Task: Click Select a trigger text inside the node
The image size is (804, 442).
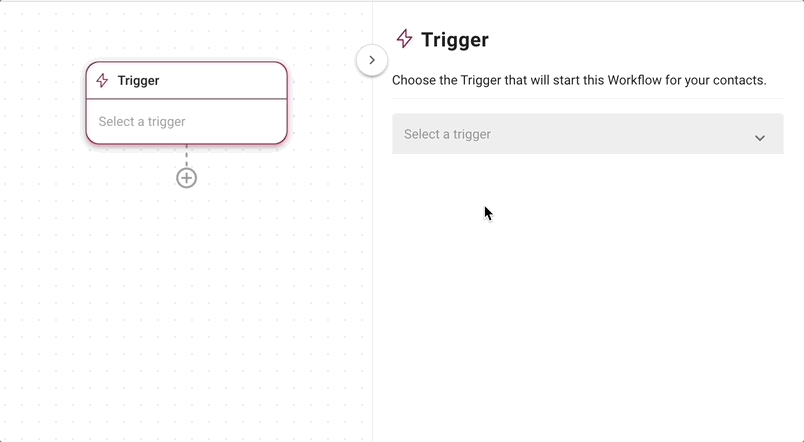Action: (x=142, y=122)
